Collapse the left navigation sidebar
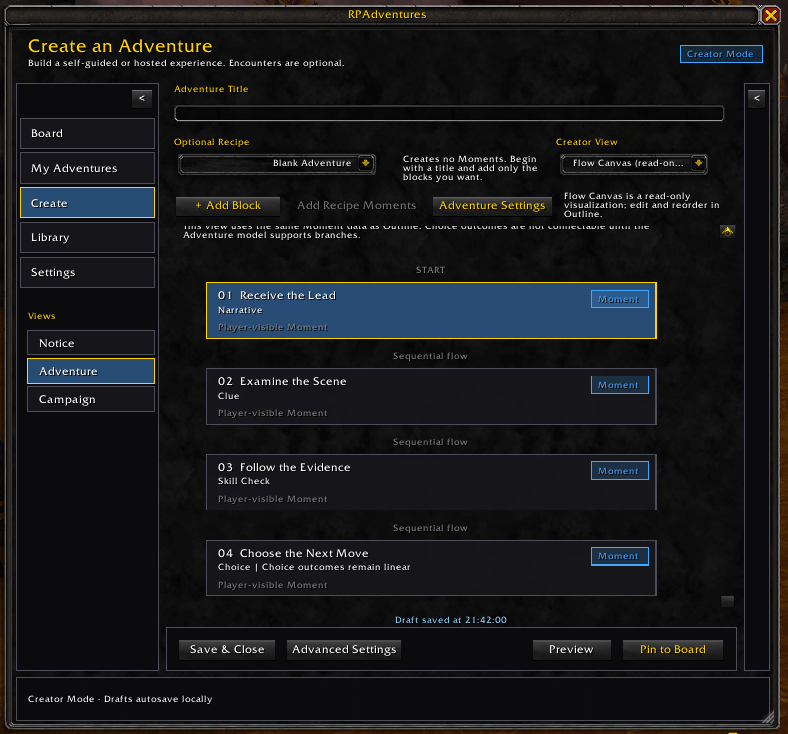Screen dimensions: 788x734 coord(142,98)
